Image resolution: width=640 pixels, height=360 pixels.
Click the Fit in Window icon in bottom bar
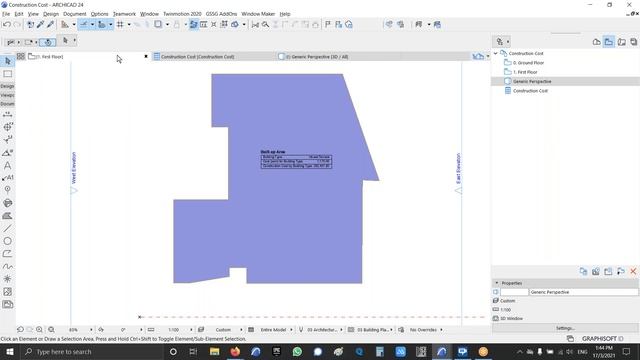51,329
